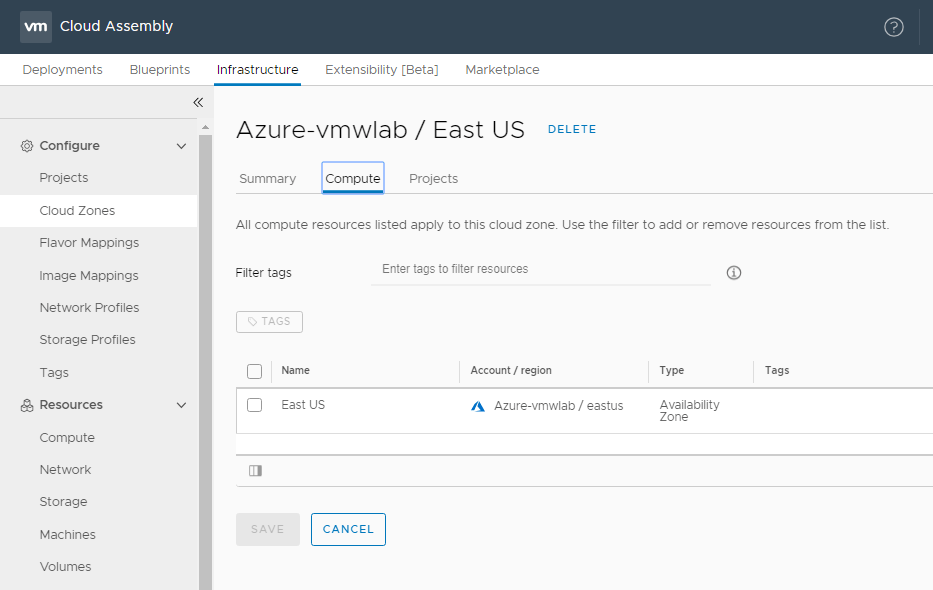The width and height of the screenshot is (933, 590).
Task: Click the Filter tags input field
Action: 540,270
